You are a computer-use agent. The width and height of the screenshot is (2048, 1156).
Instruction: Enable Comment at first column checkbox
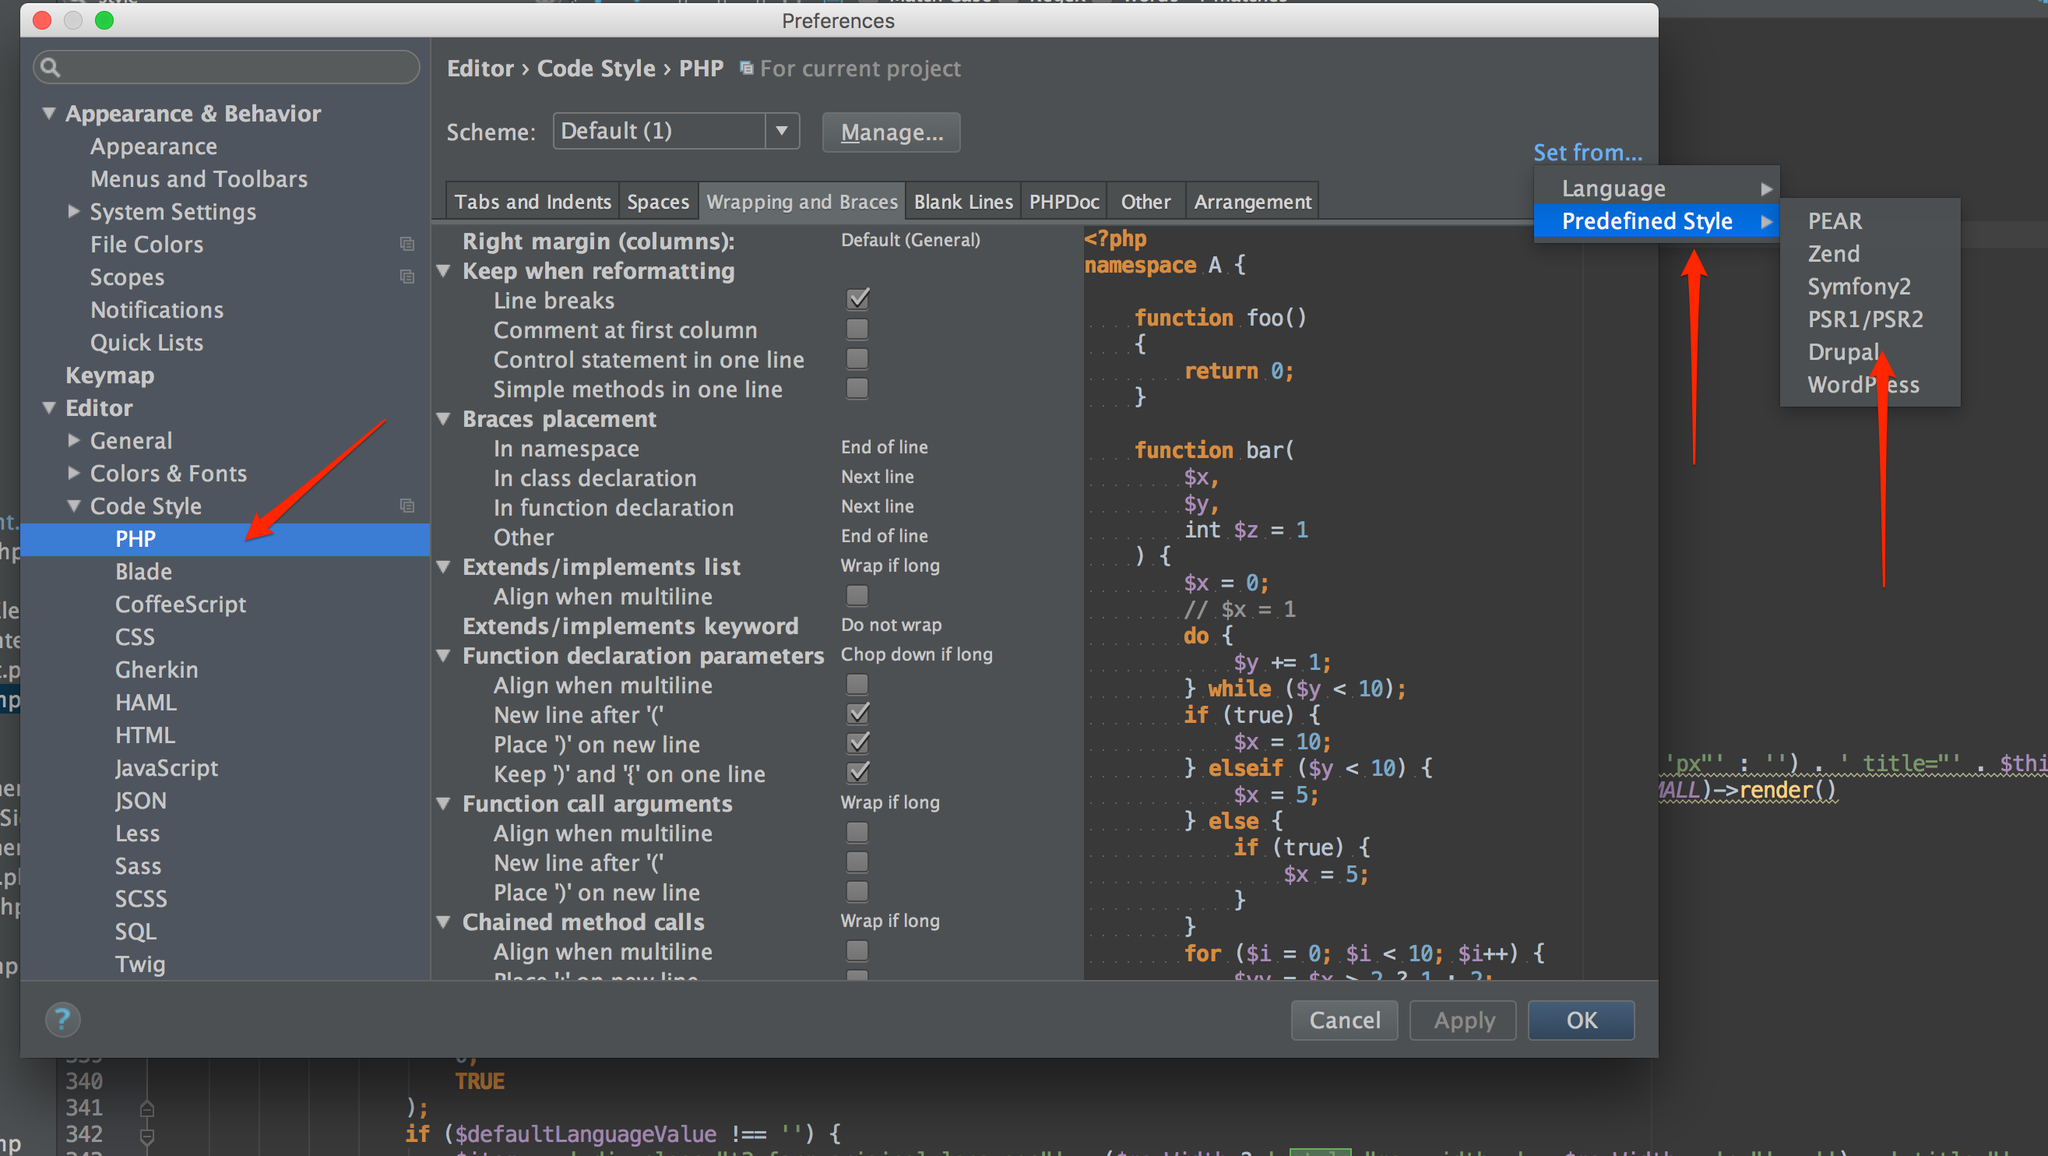click(857, 329)
